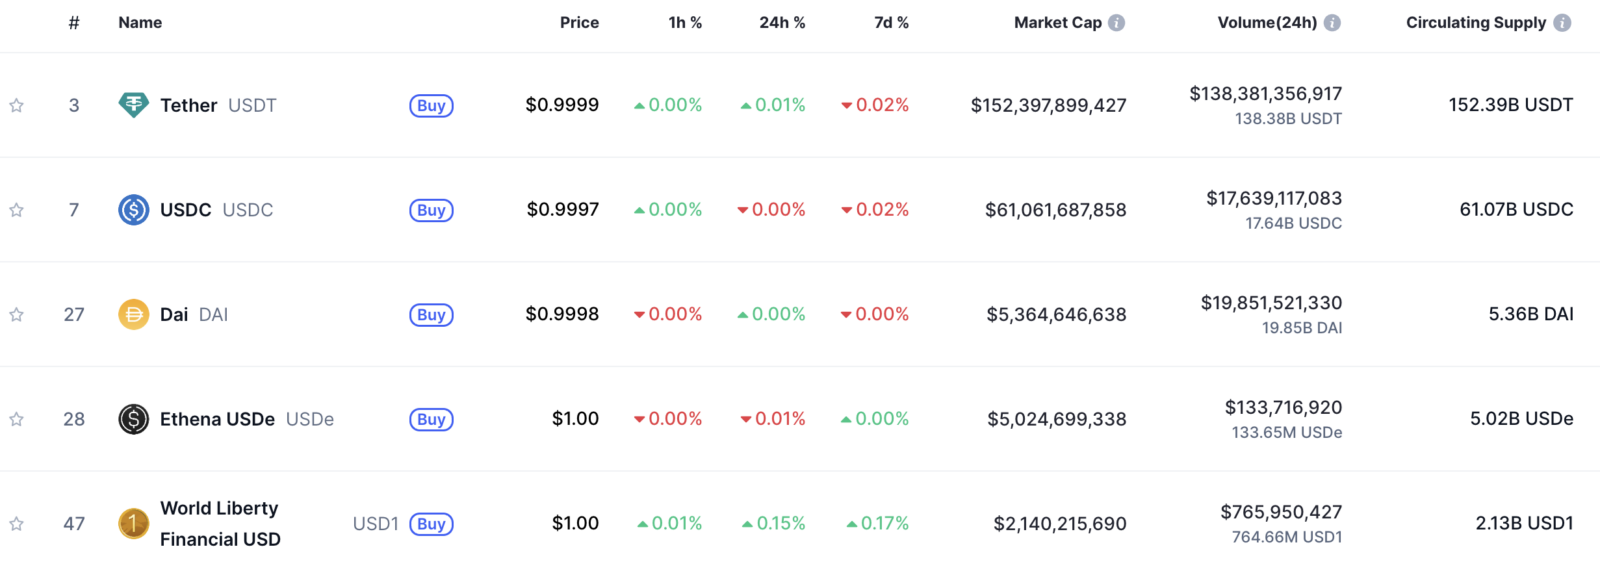The height and width of the screenshot is (573, 1600).
Task: Click the Buy button for Dai
Action: (431, 314)
